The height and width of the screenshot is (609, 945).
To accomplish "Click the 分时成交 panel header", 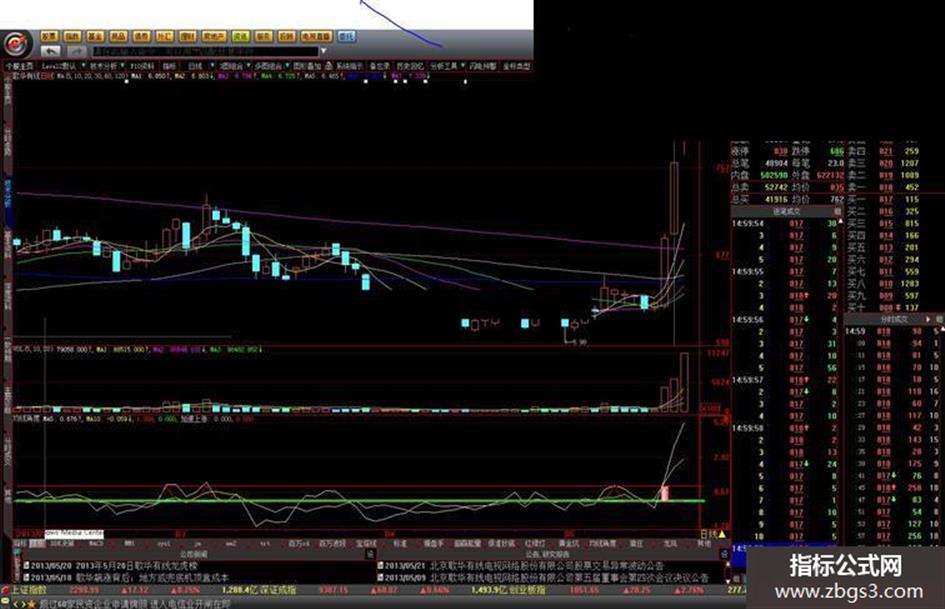I will point(894,319).
